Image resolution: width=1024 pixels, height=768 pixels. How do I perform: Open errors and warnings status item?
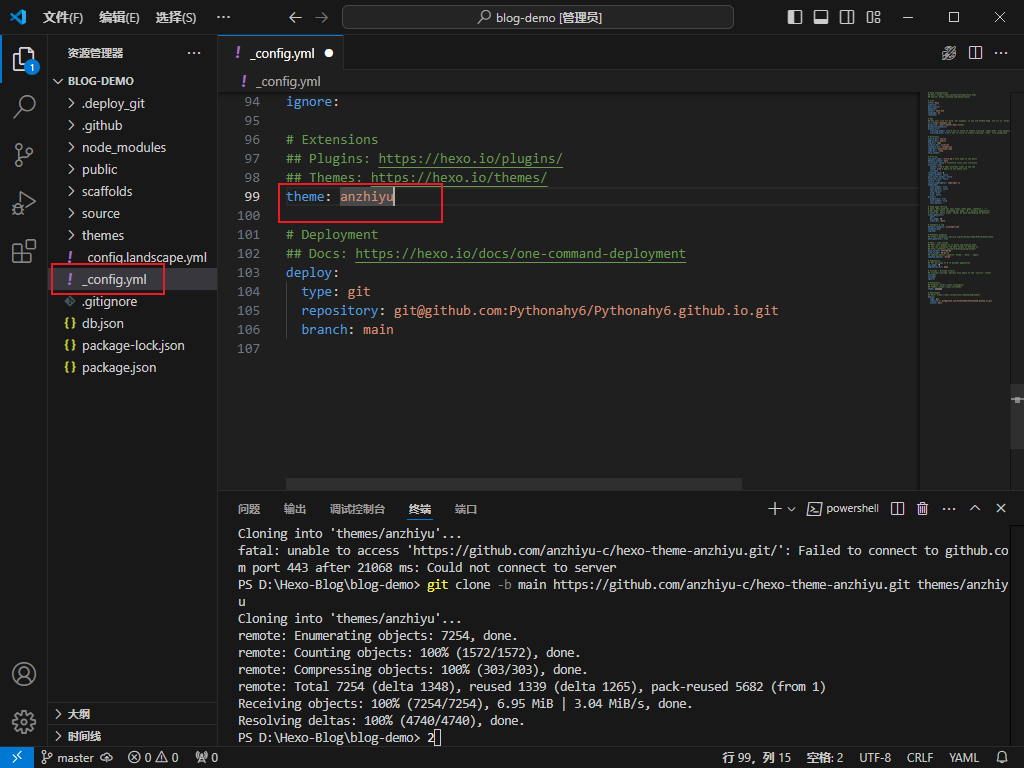pyautogui.click(x=153, y=758)
